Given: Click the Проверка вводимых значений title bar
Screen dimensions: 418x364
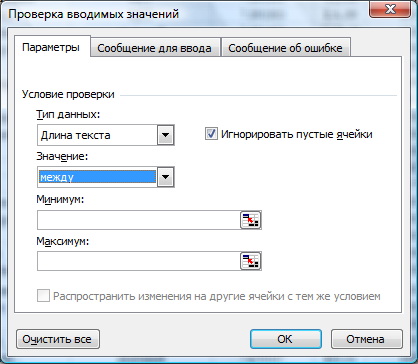Looking at the screenshot, I should click(187, 14).
